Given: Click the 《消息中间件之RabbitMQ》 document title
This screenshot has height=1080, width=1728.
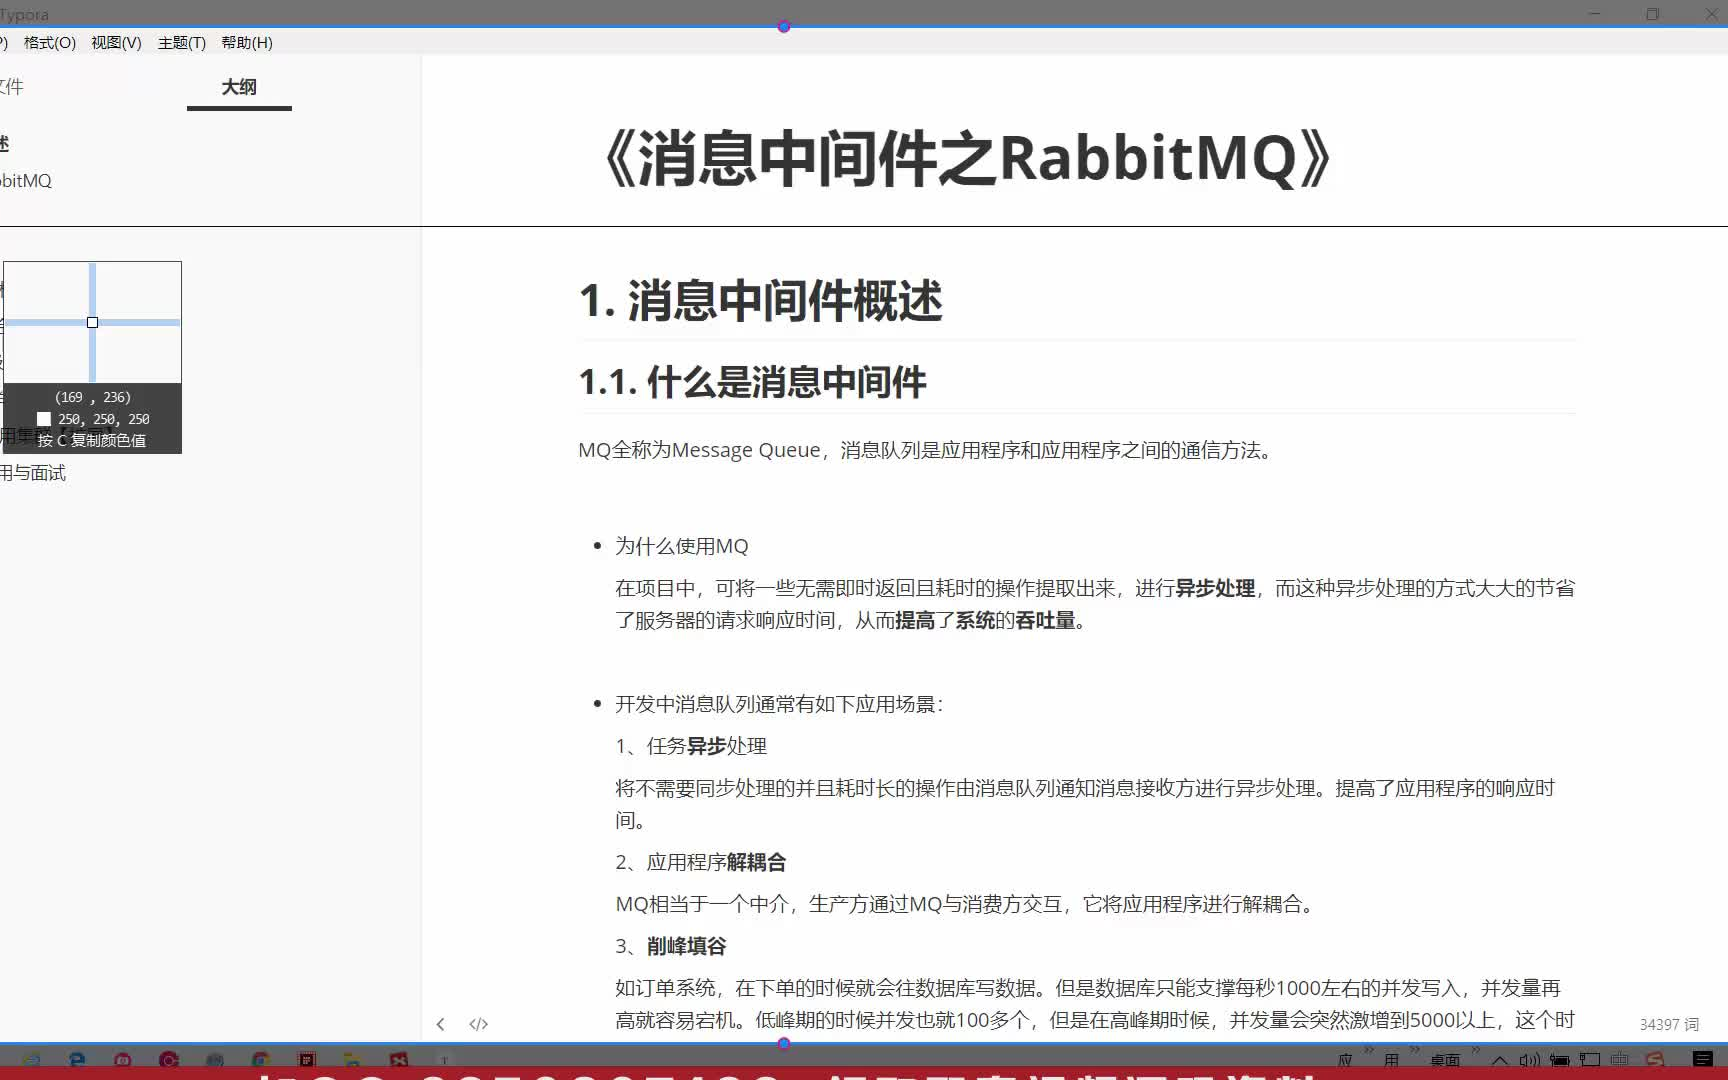Looking at the screenshot, I should coord(968,158).
